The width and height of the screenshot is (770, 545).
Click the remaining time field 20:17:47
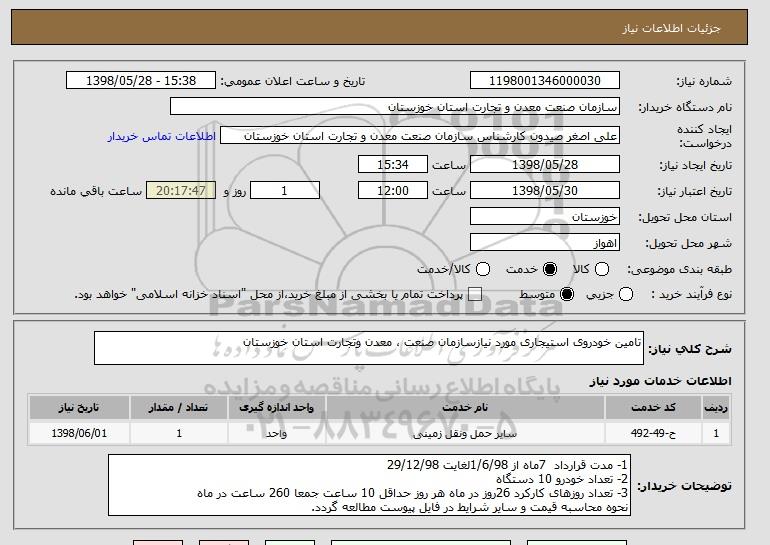point(181,191)
